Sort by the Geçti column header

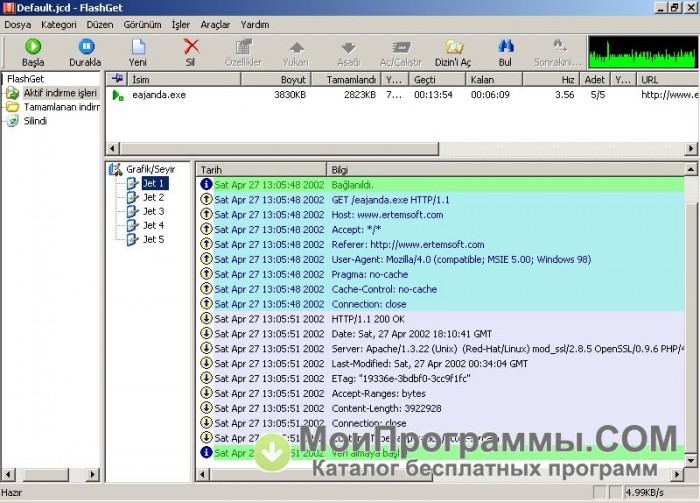pos(438,79)
